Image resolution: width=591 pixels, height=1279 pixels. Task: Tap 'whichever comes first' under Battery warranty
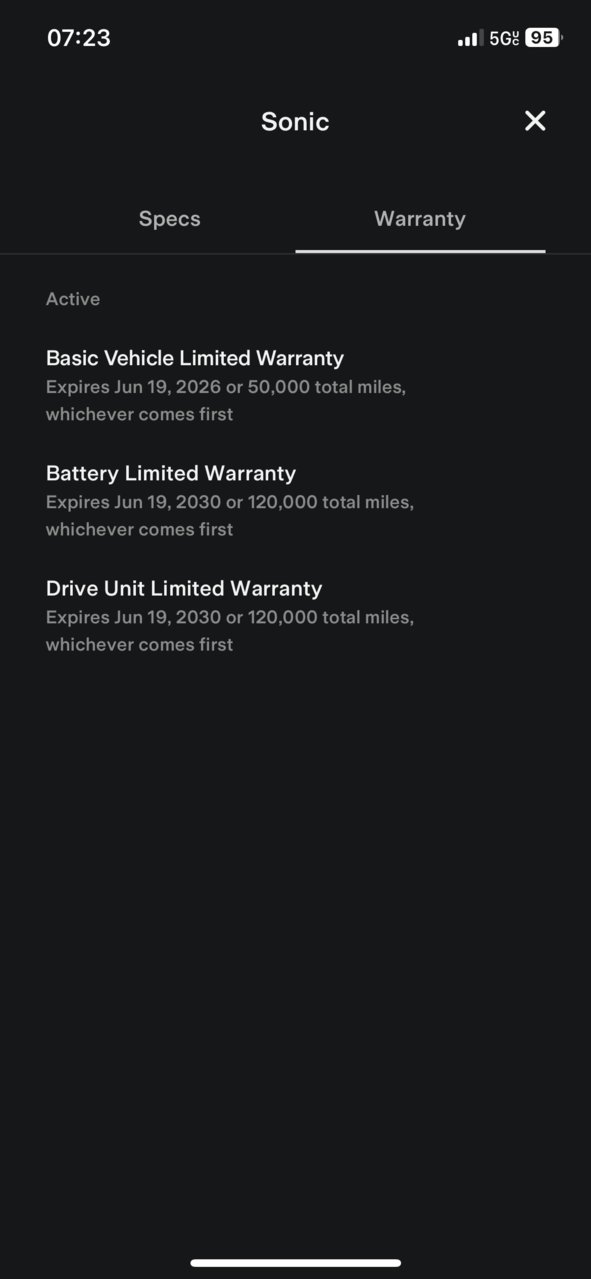tap(139, 529)
